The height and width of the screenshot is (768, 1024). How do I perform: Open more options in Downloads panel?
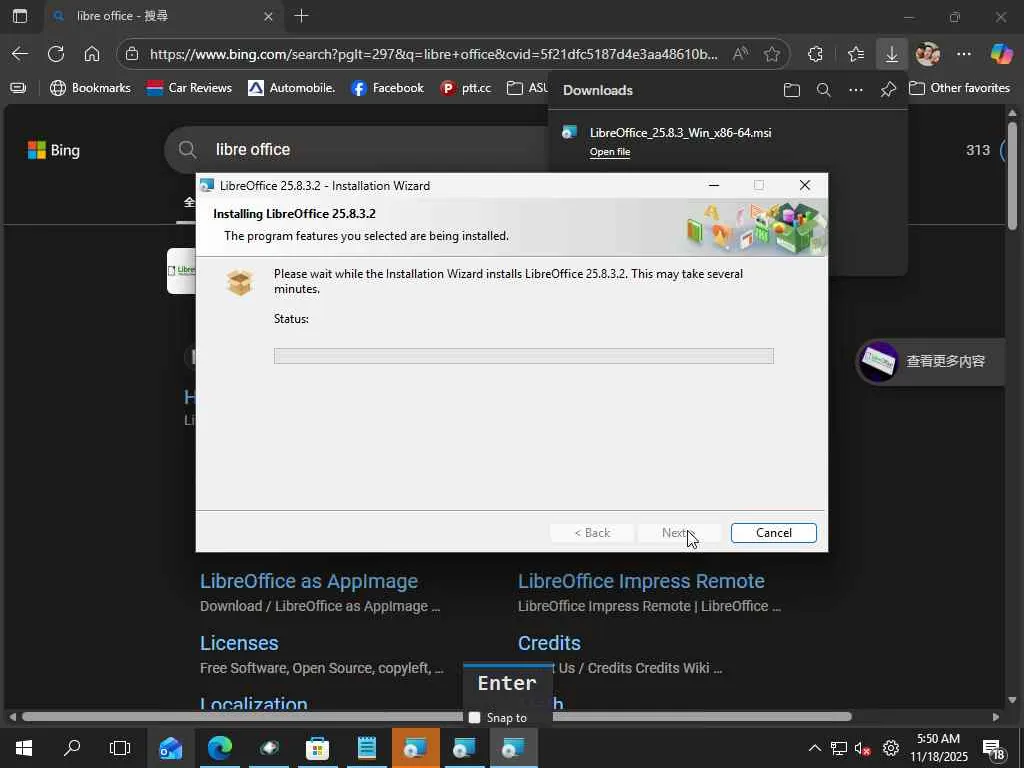pos(856,90)
